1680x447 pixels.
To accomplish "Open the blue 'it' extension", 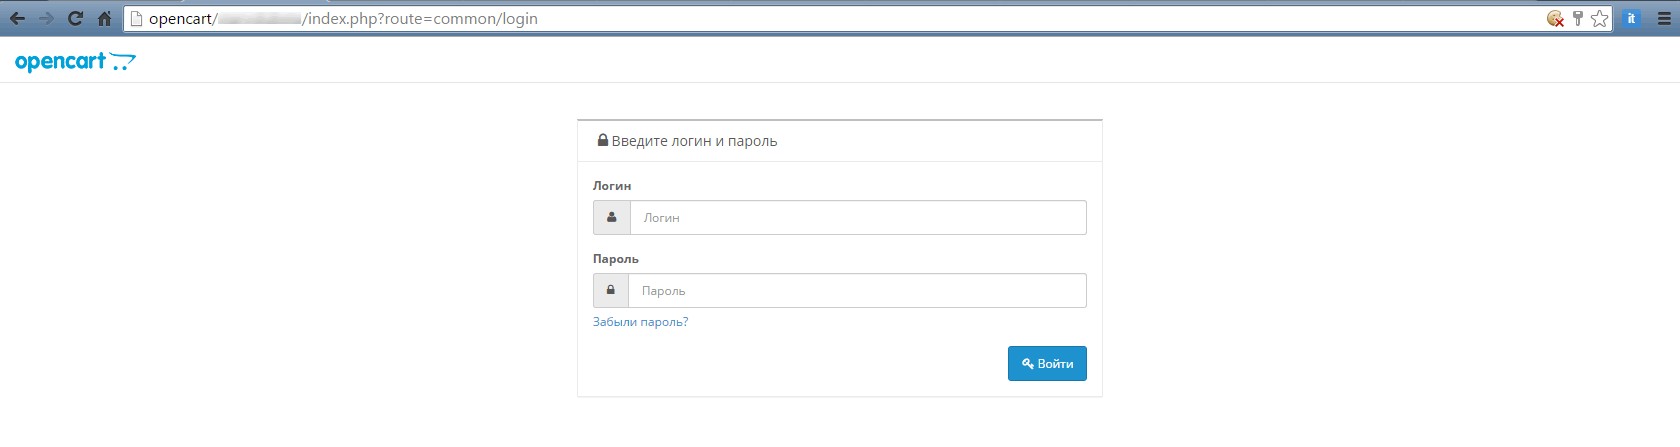I will point(1631,18).
